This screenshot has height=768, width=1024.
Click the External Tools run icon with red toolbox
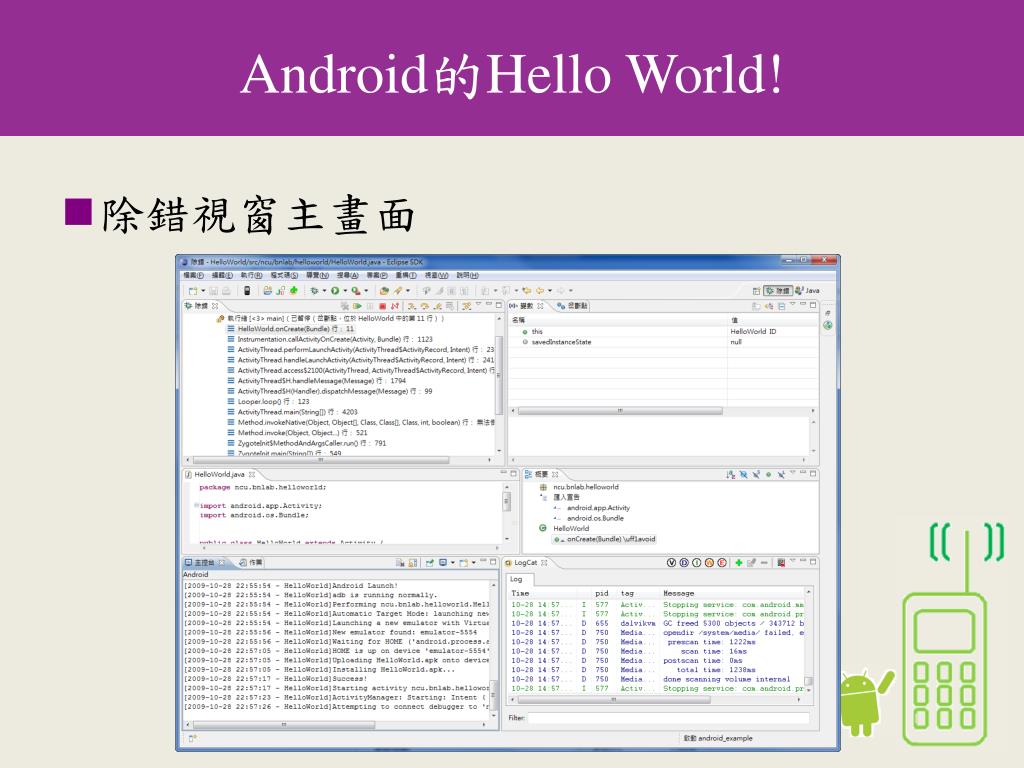coord(356,291)
